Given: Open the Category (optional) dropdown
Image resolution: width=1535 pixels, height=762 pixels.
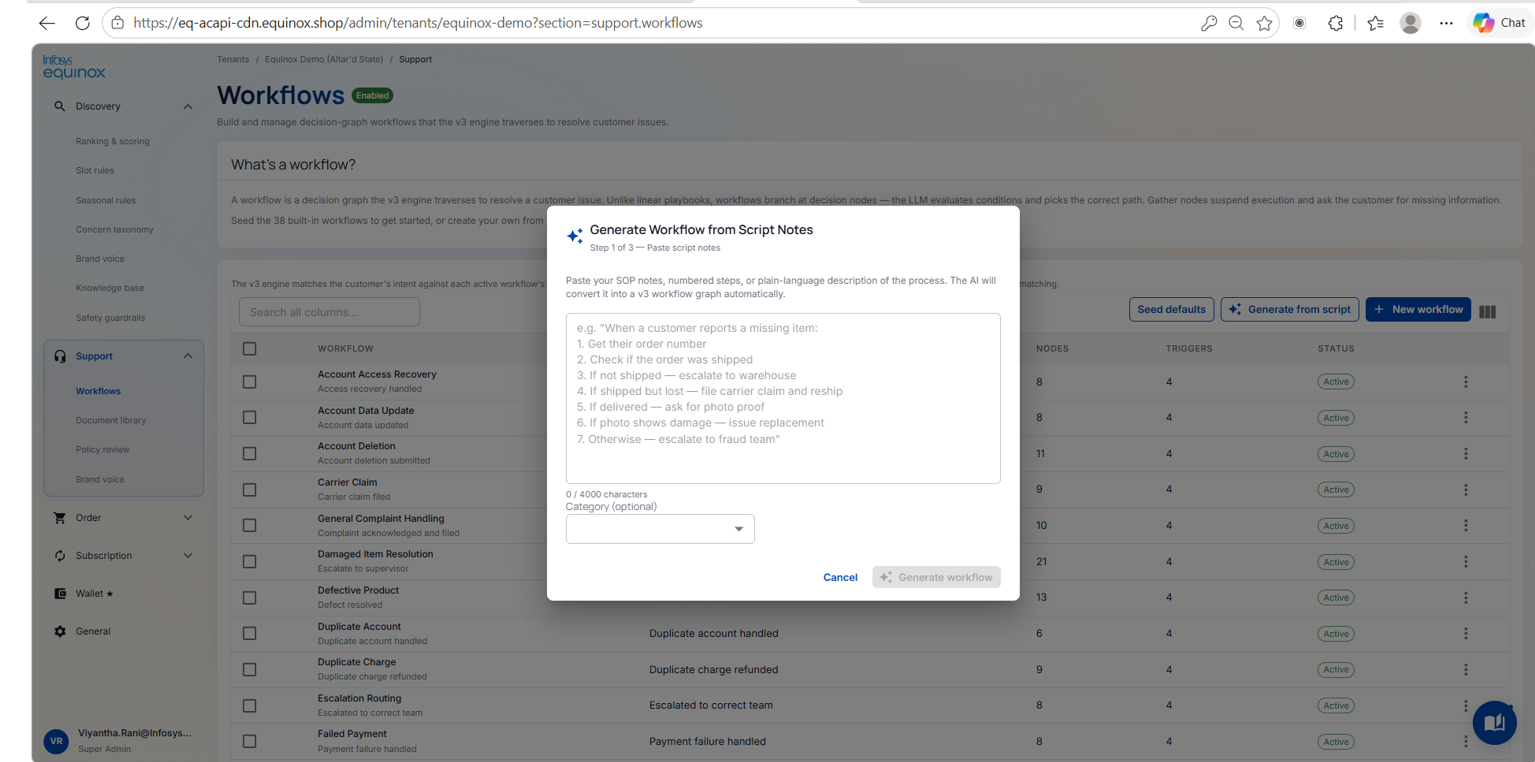Looking at the screenshot, I should (660, 529).
